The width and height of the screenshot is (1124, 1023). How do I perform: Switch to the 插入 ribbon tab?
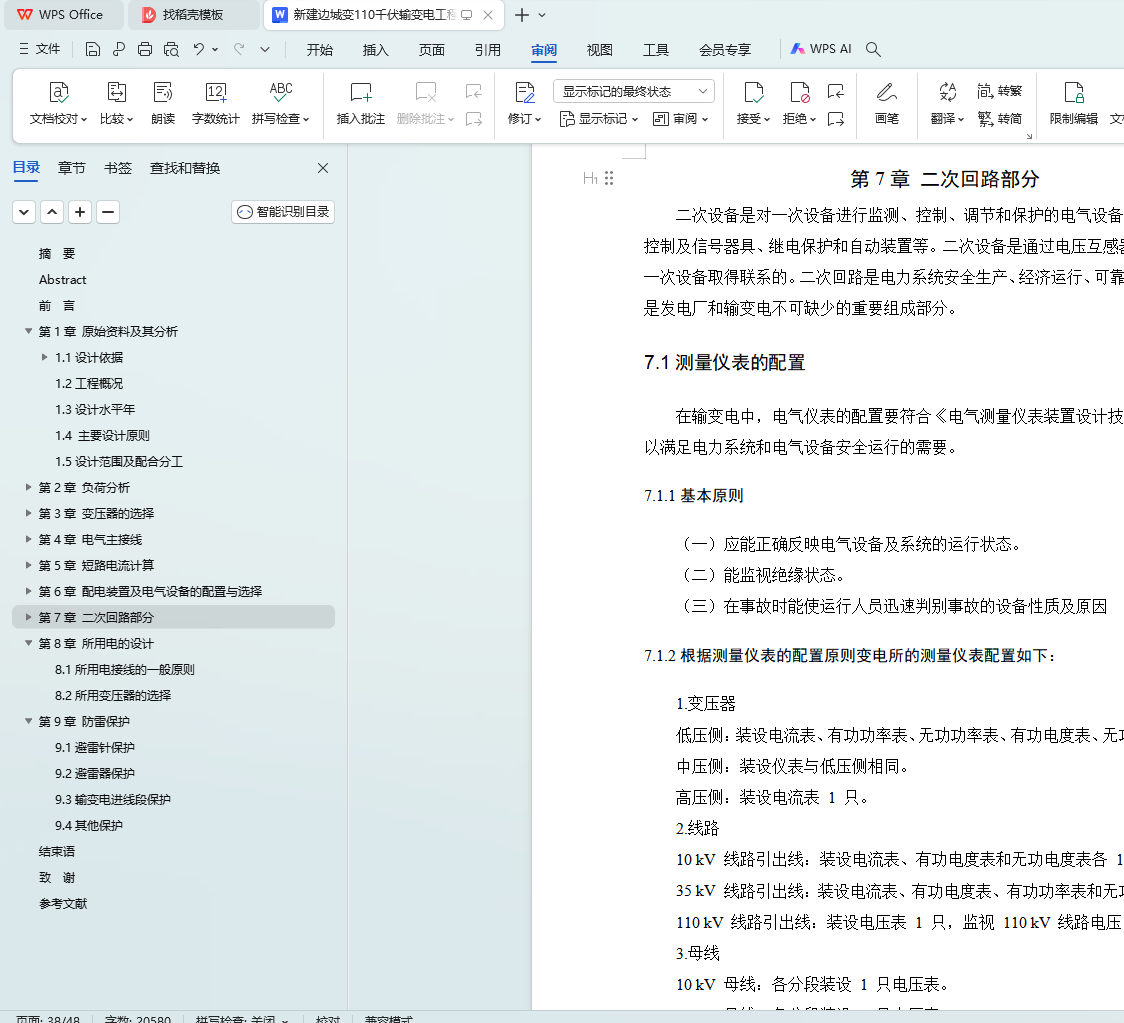(376, 49)
